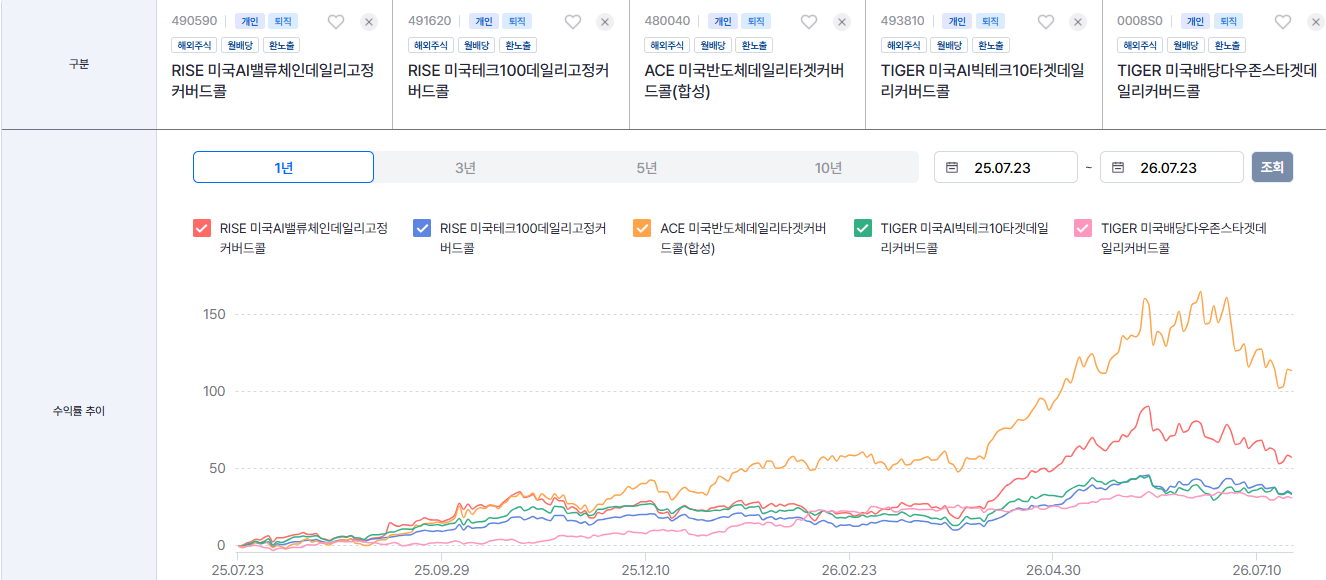Click the 조회 search button
The height and width of the screenshot is (580, 1326).
[x=1272, y=167]
